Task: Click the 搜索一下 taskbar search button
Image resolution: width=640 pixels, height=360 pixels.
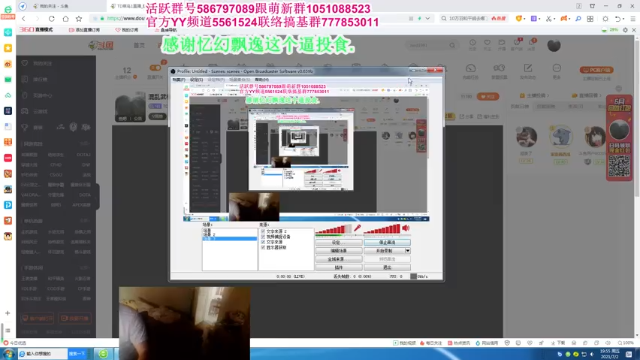Action: pyautogui.click(x=77, y=353)
